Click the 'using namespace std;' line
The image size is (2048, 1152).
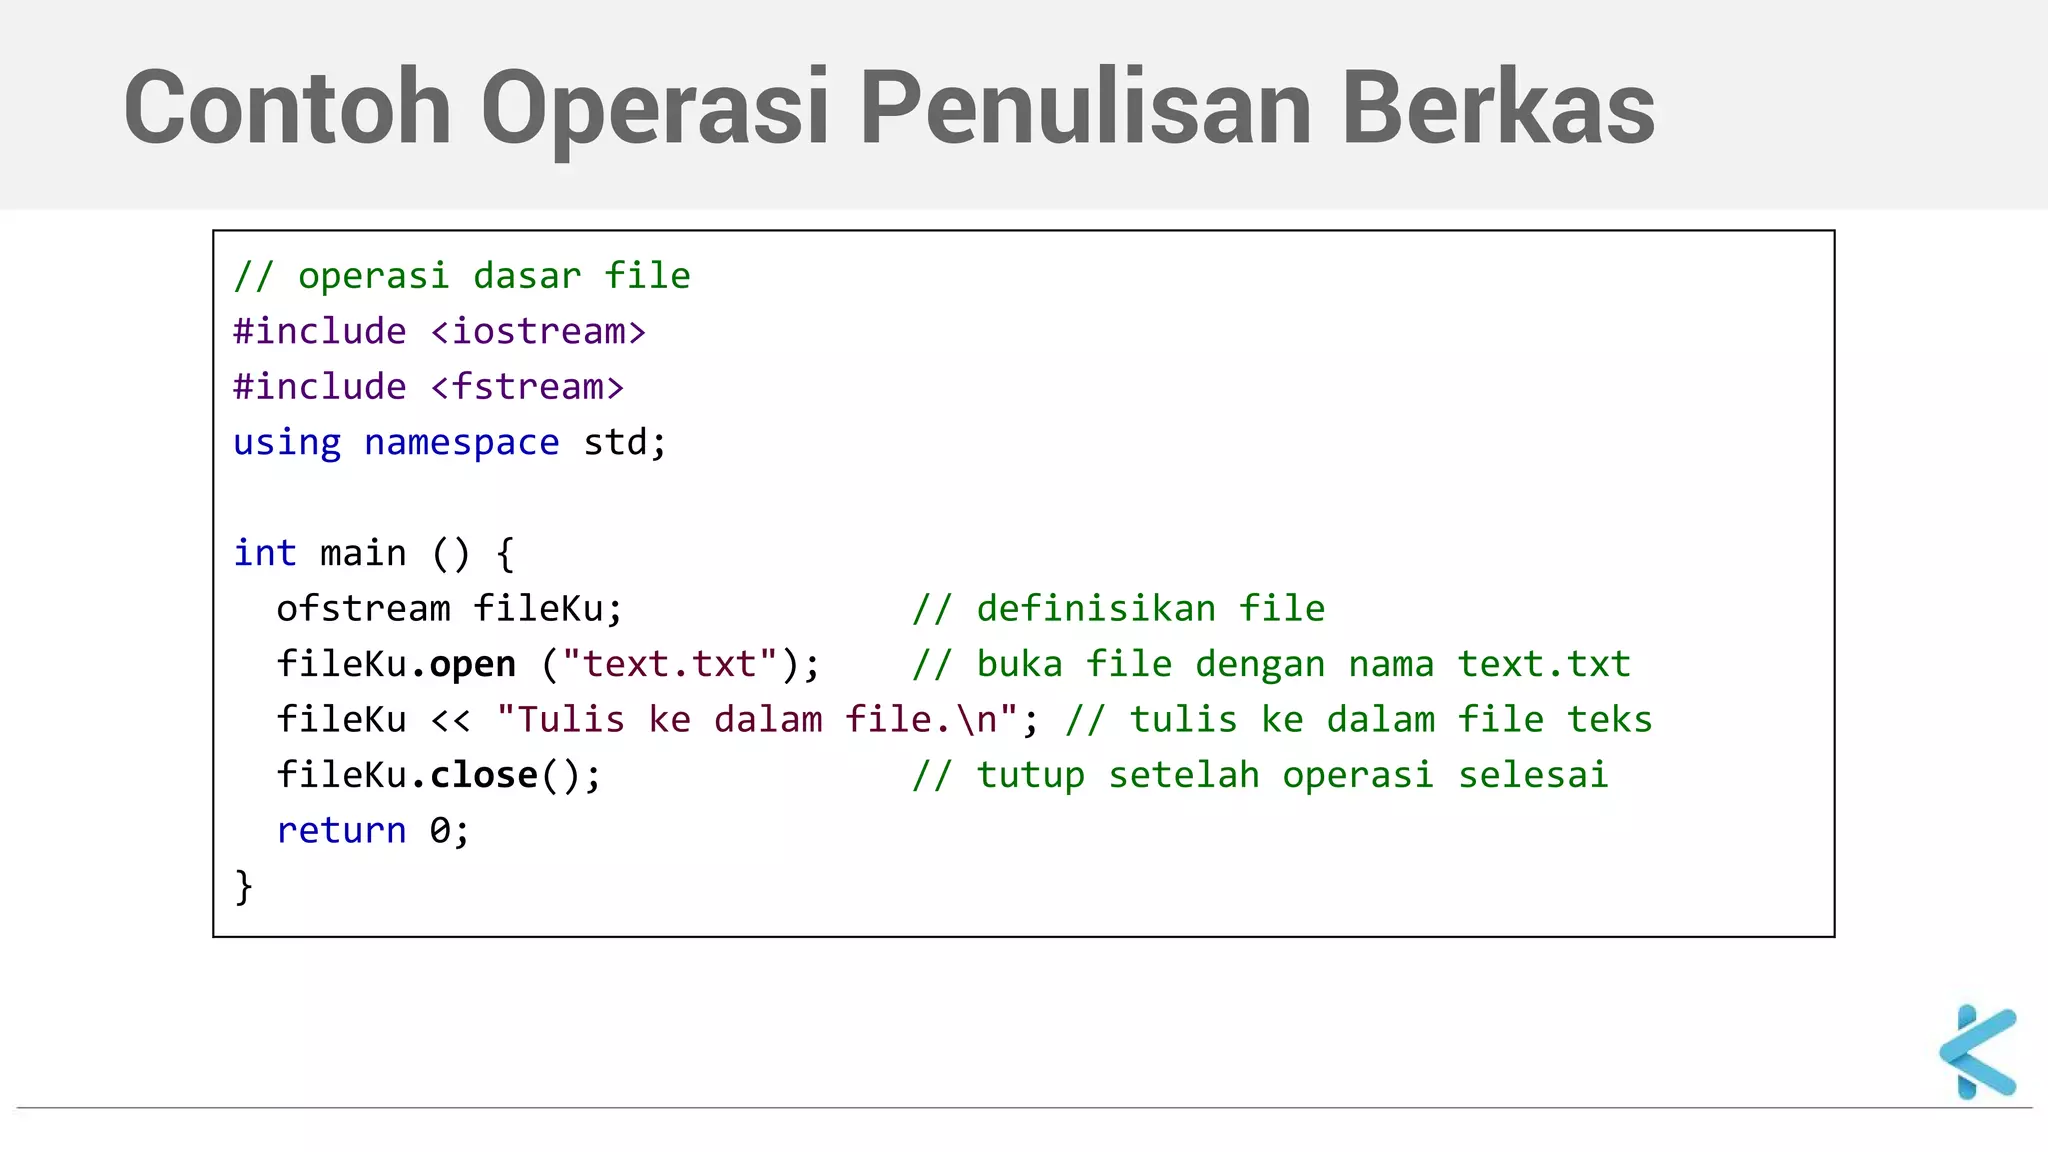tap(450, 443)
